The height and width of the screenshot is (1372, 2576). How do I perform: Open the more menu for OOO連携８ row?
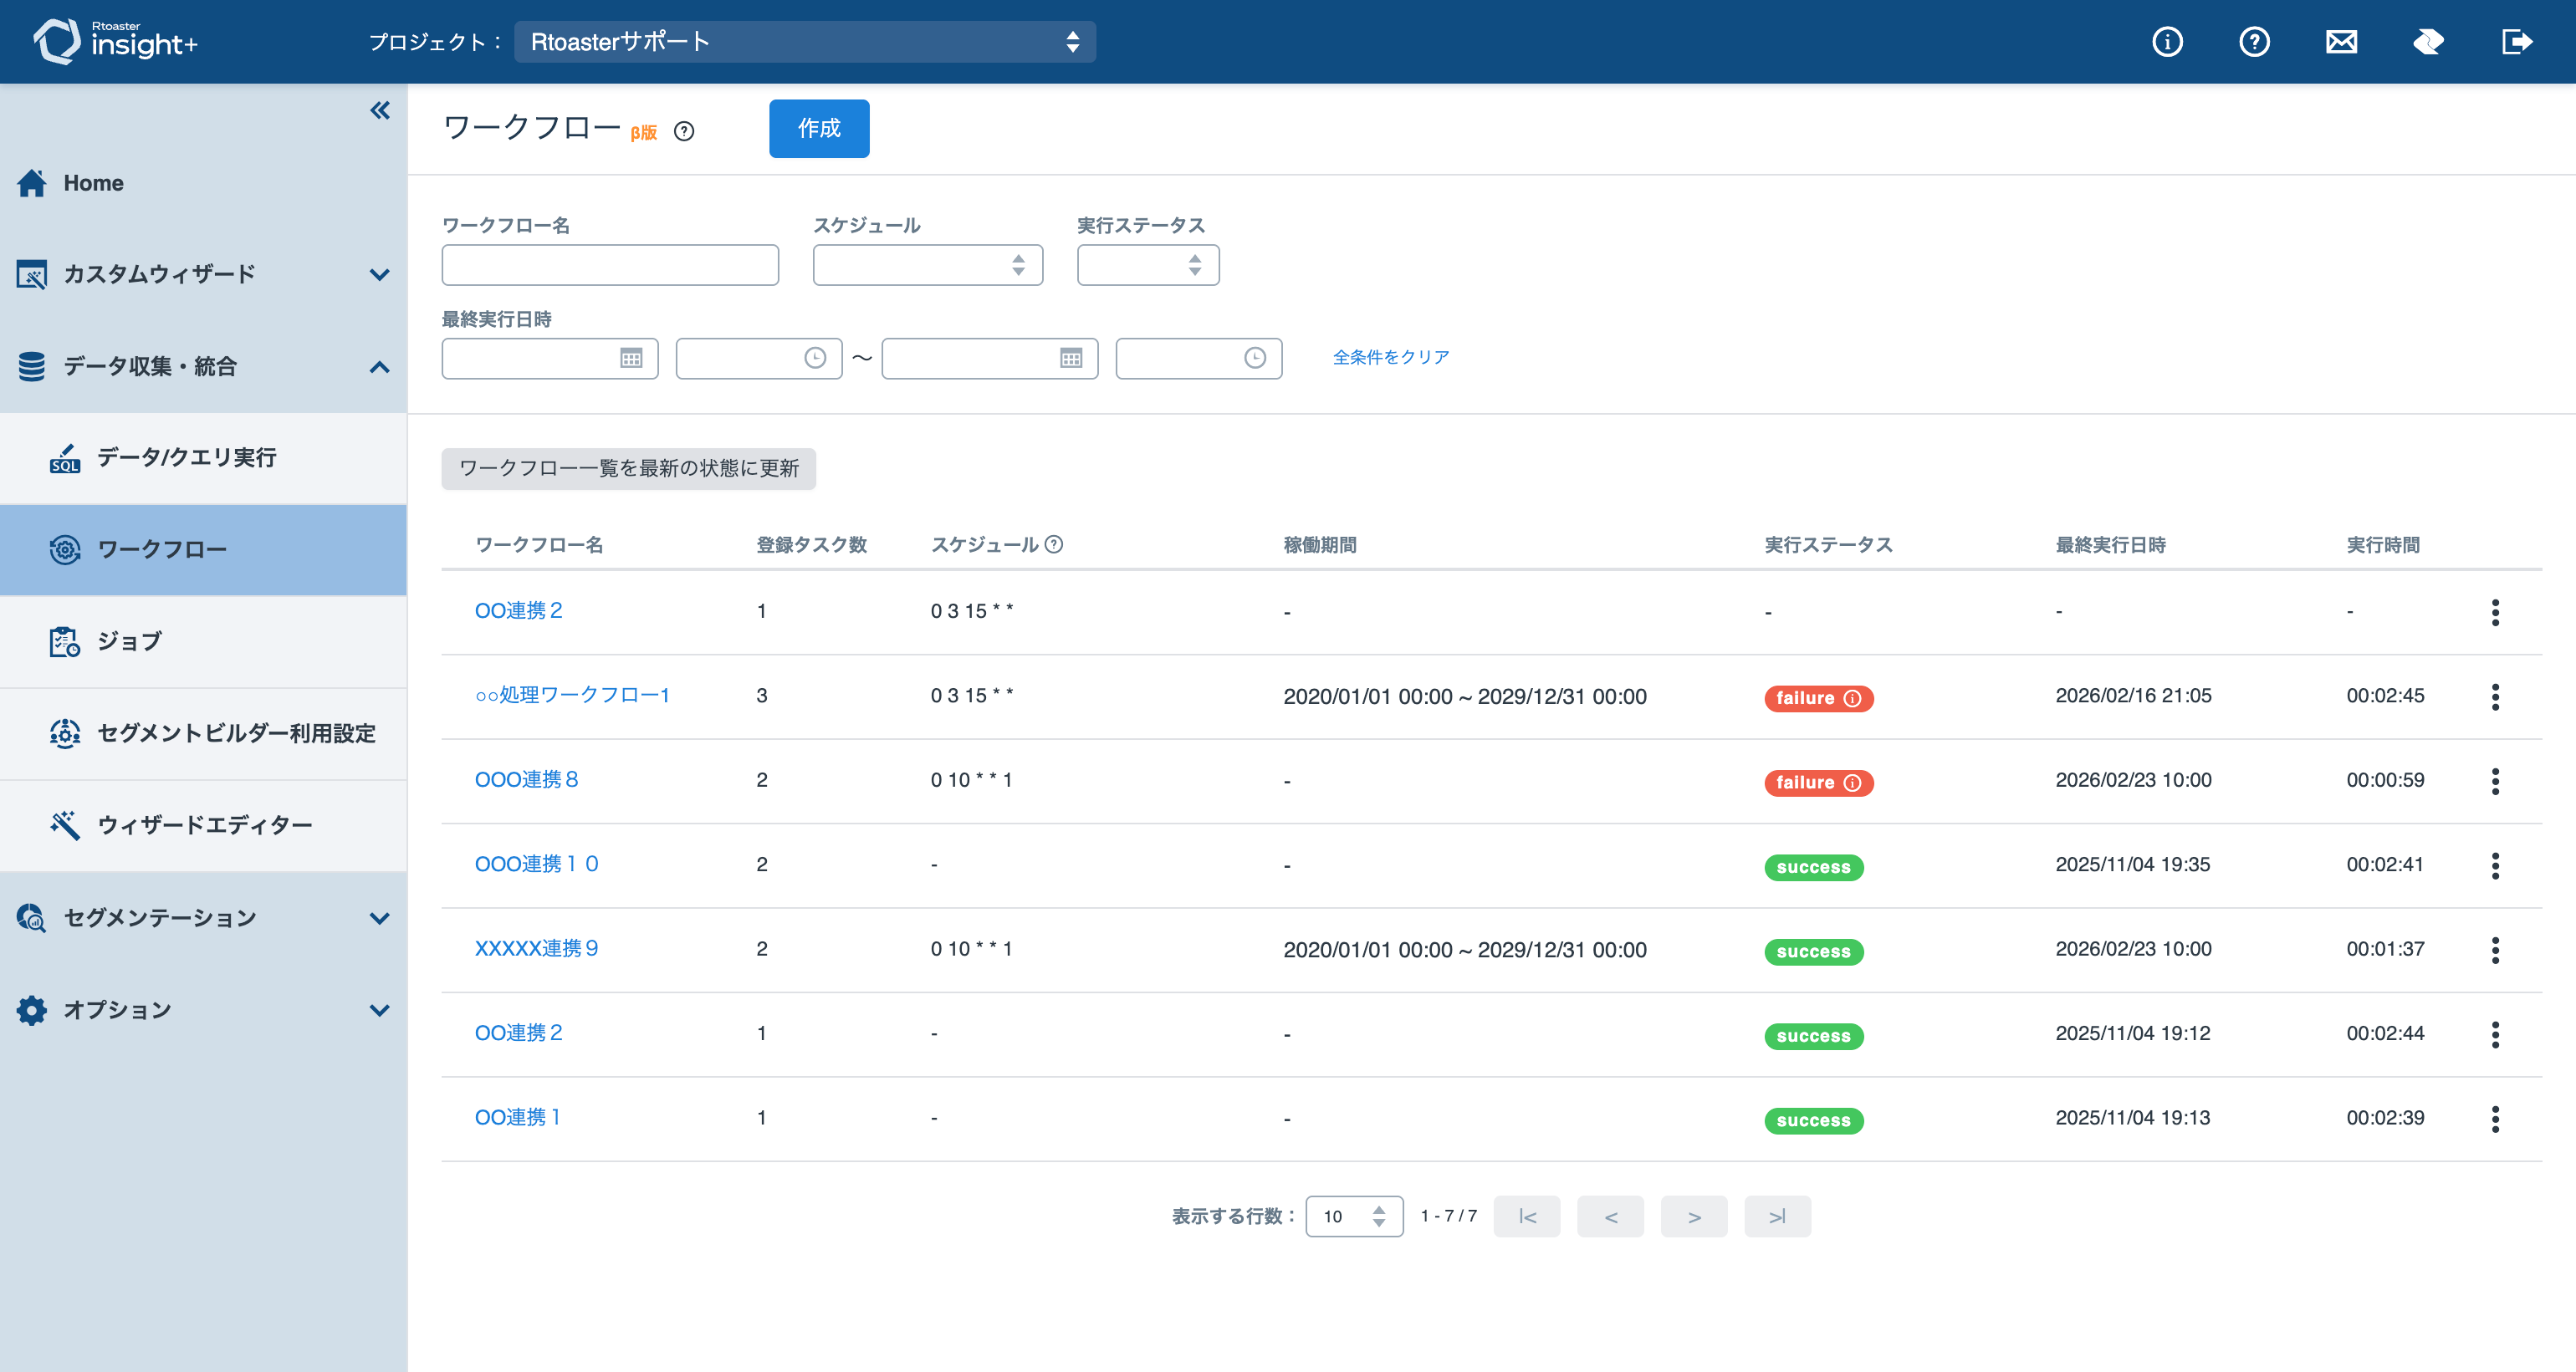click(2496, 781)
